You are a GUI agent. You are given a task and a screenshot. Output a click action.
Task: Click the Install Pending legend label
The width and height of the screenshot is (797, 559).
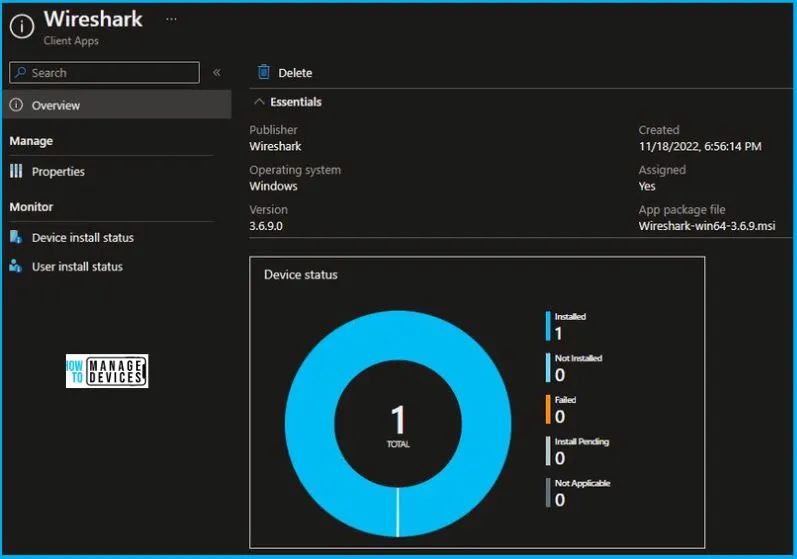point(582,442)
